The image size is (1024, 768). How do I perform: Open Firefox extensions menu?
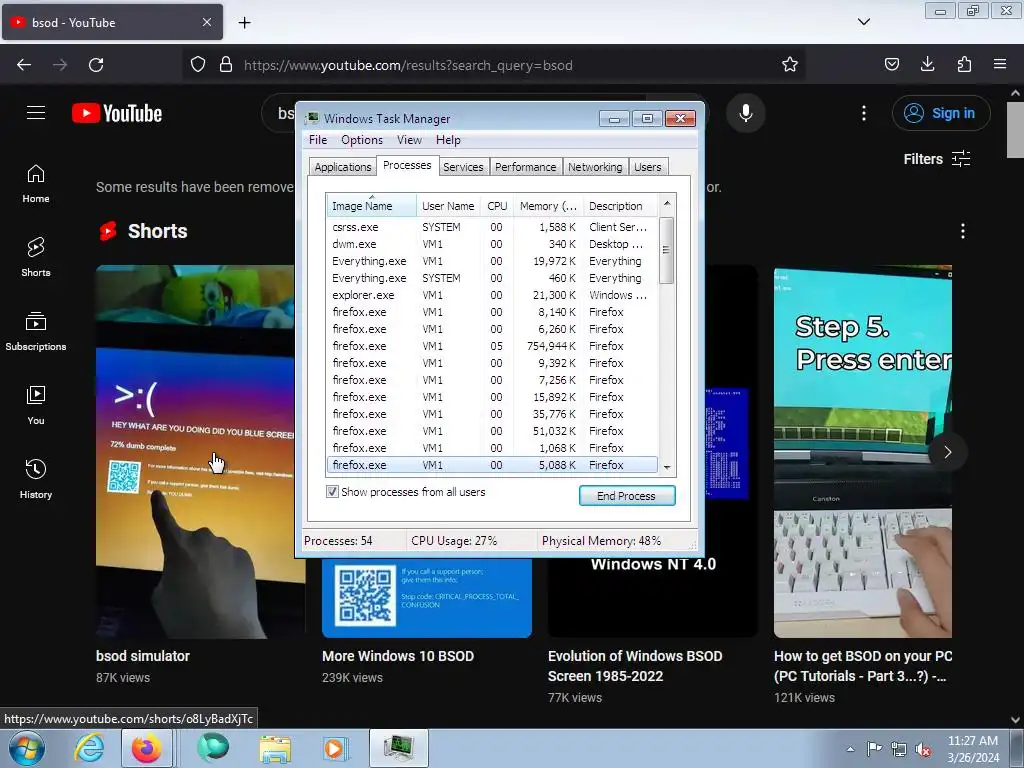(964, 65)
